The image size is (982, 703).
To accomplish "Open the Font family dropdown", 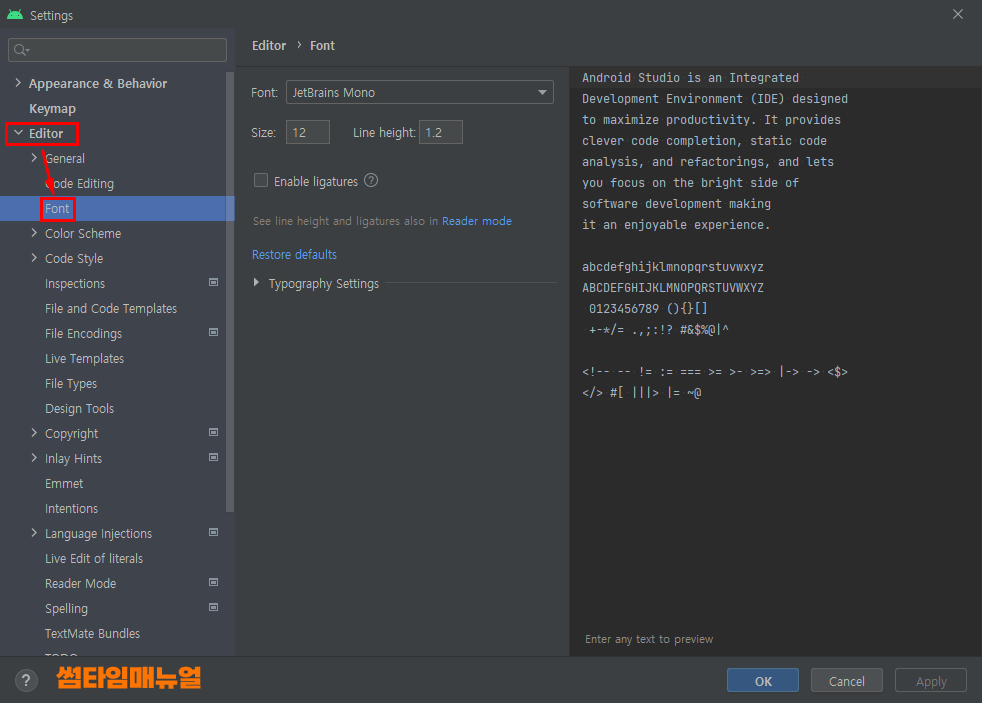I will coord(420,92).
